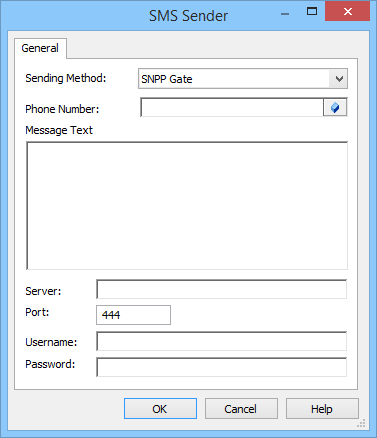Maximize the SMS Sender window
The image size is (377, 438).
[312, 12]
